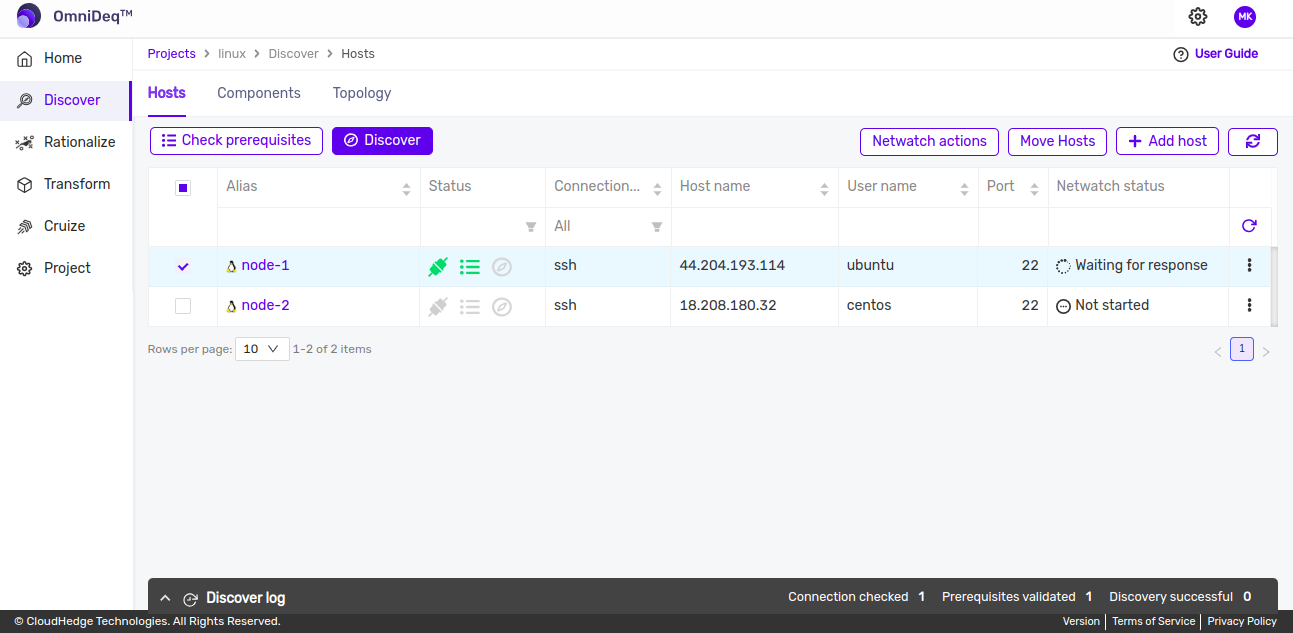Expand the Discover log panel chevron
The image size is (1293, 633).
(x=166, y=598)
